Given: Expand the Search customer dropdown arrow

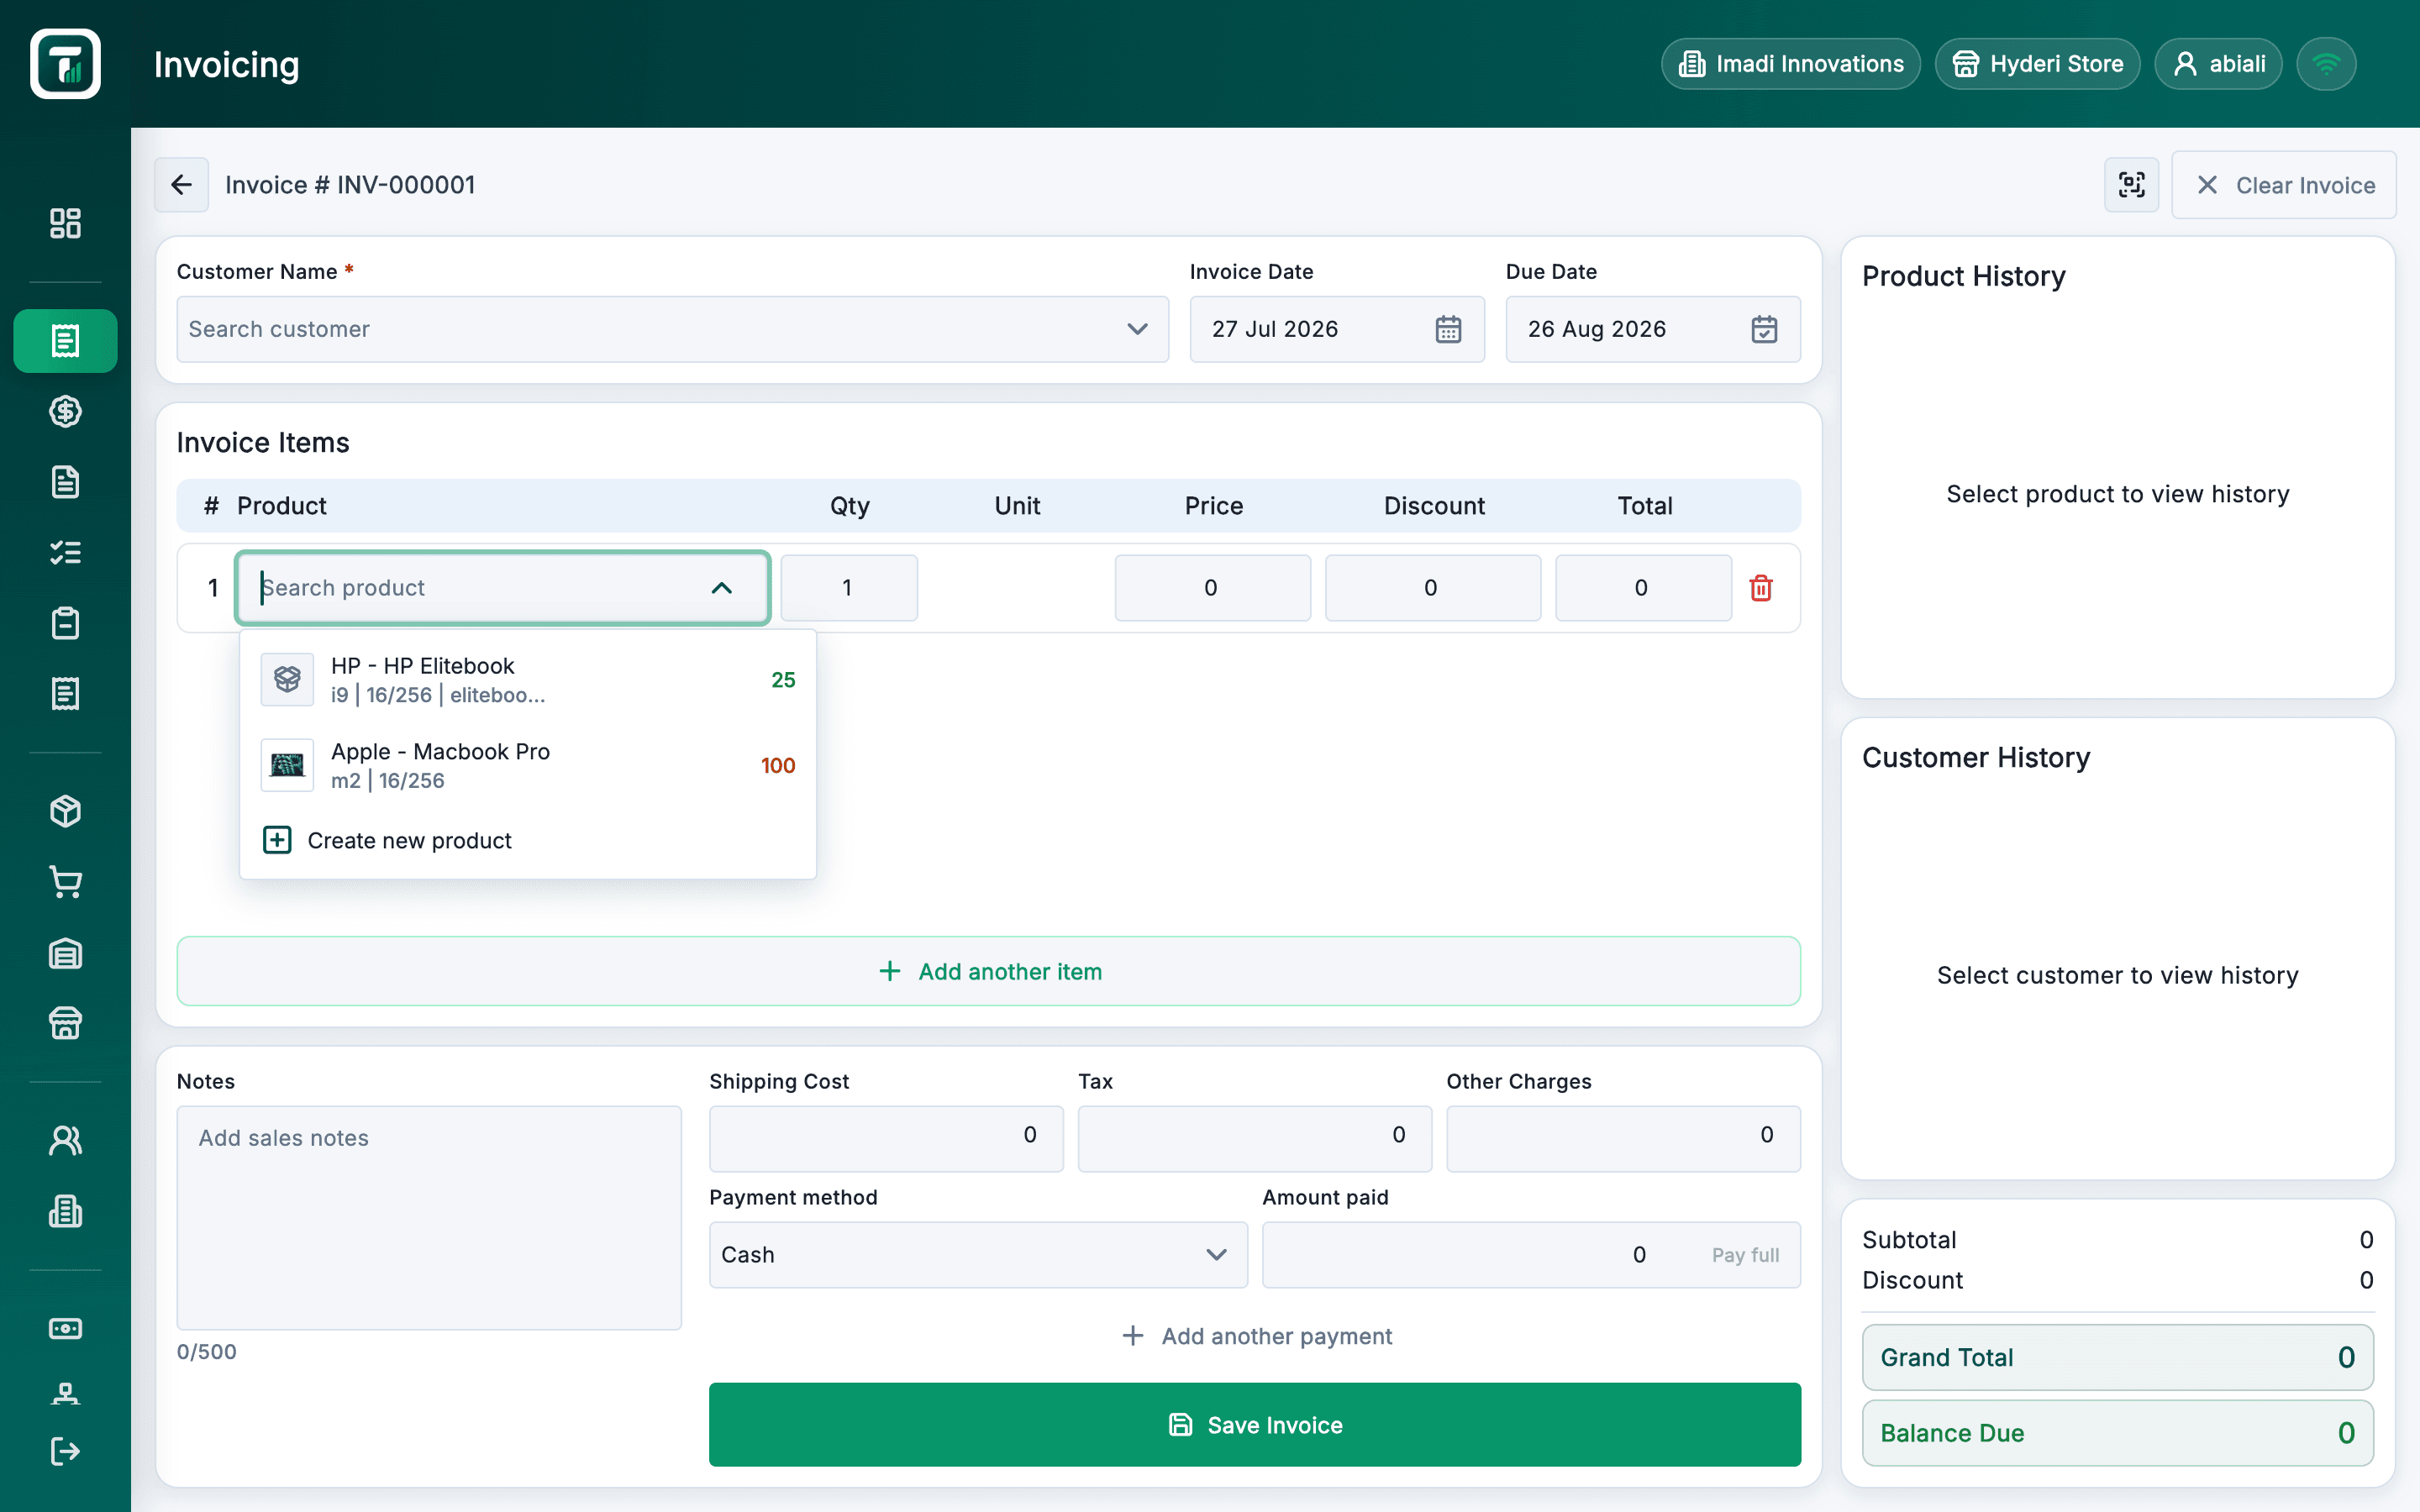Looking at the screenshot, I should [1137, 329].
